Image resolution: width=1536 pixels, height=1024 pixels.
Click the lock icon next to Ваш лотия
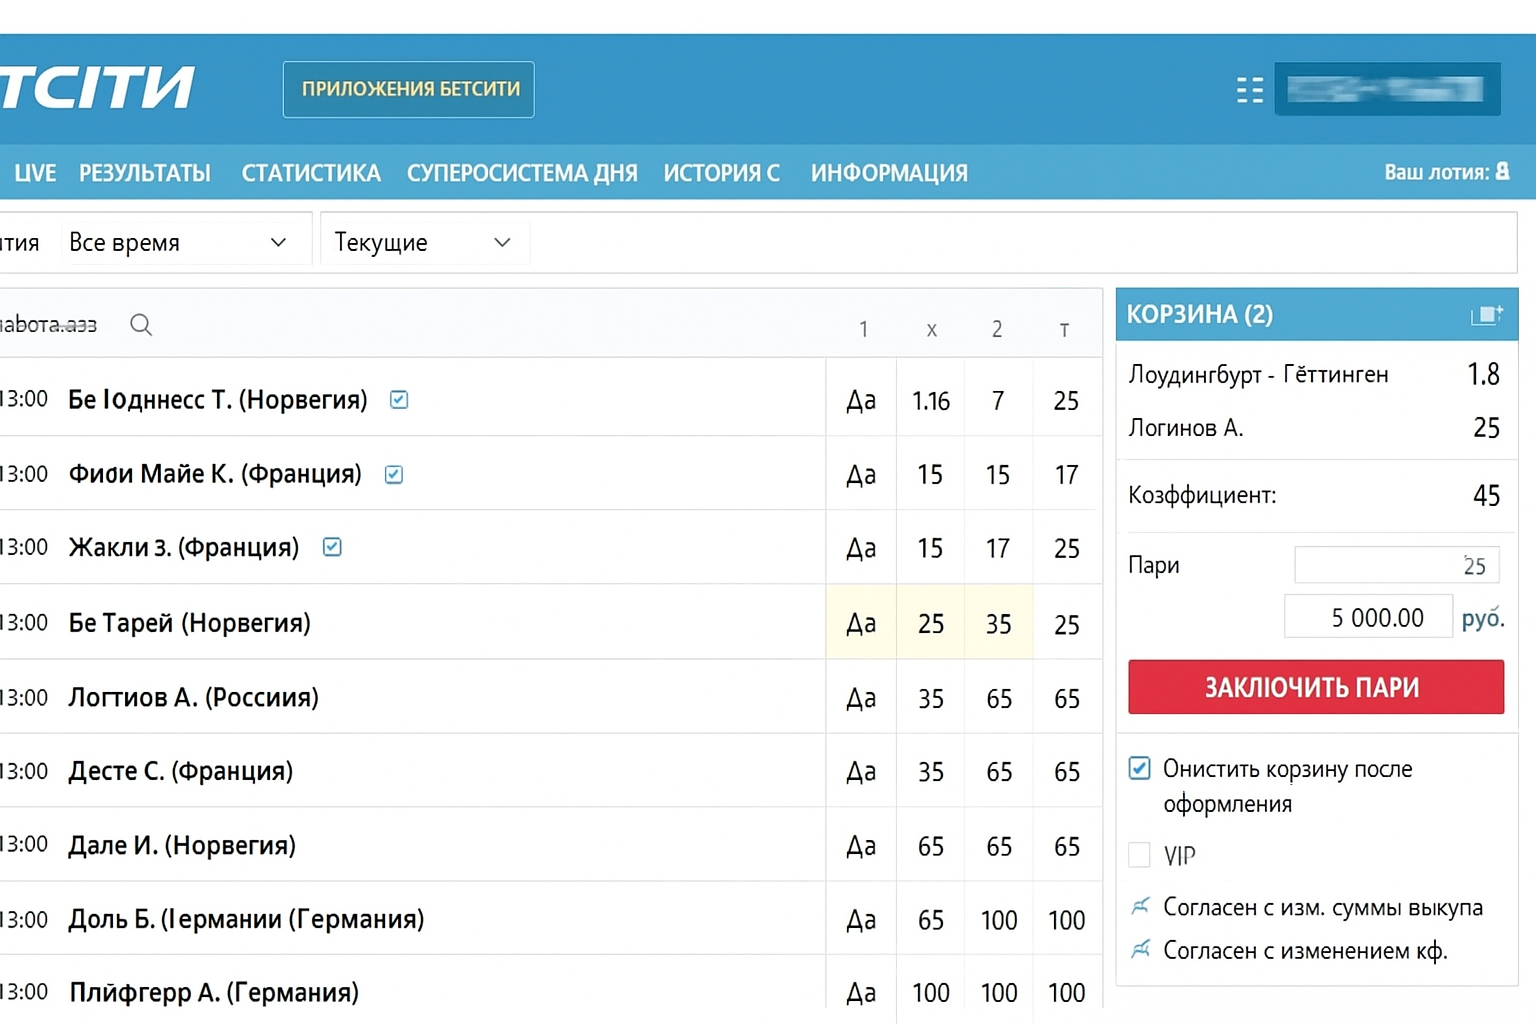[x=1502, y=172]
